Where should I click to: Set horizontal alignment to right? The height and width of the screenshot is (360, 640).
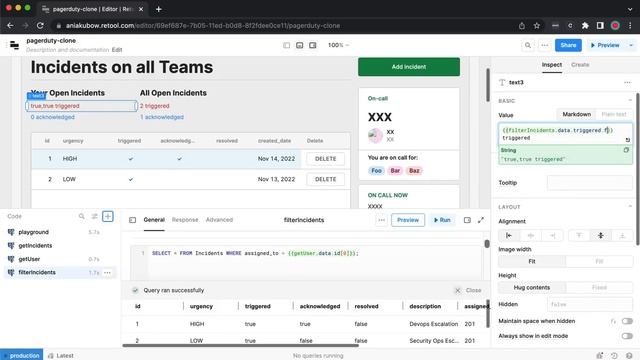click(552, 236)
